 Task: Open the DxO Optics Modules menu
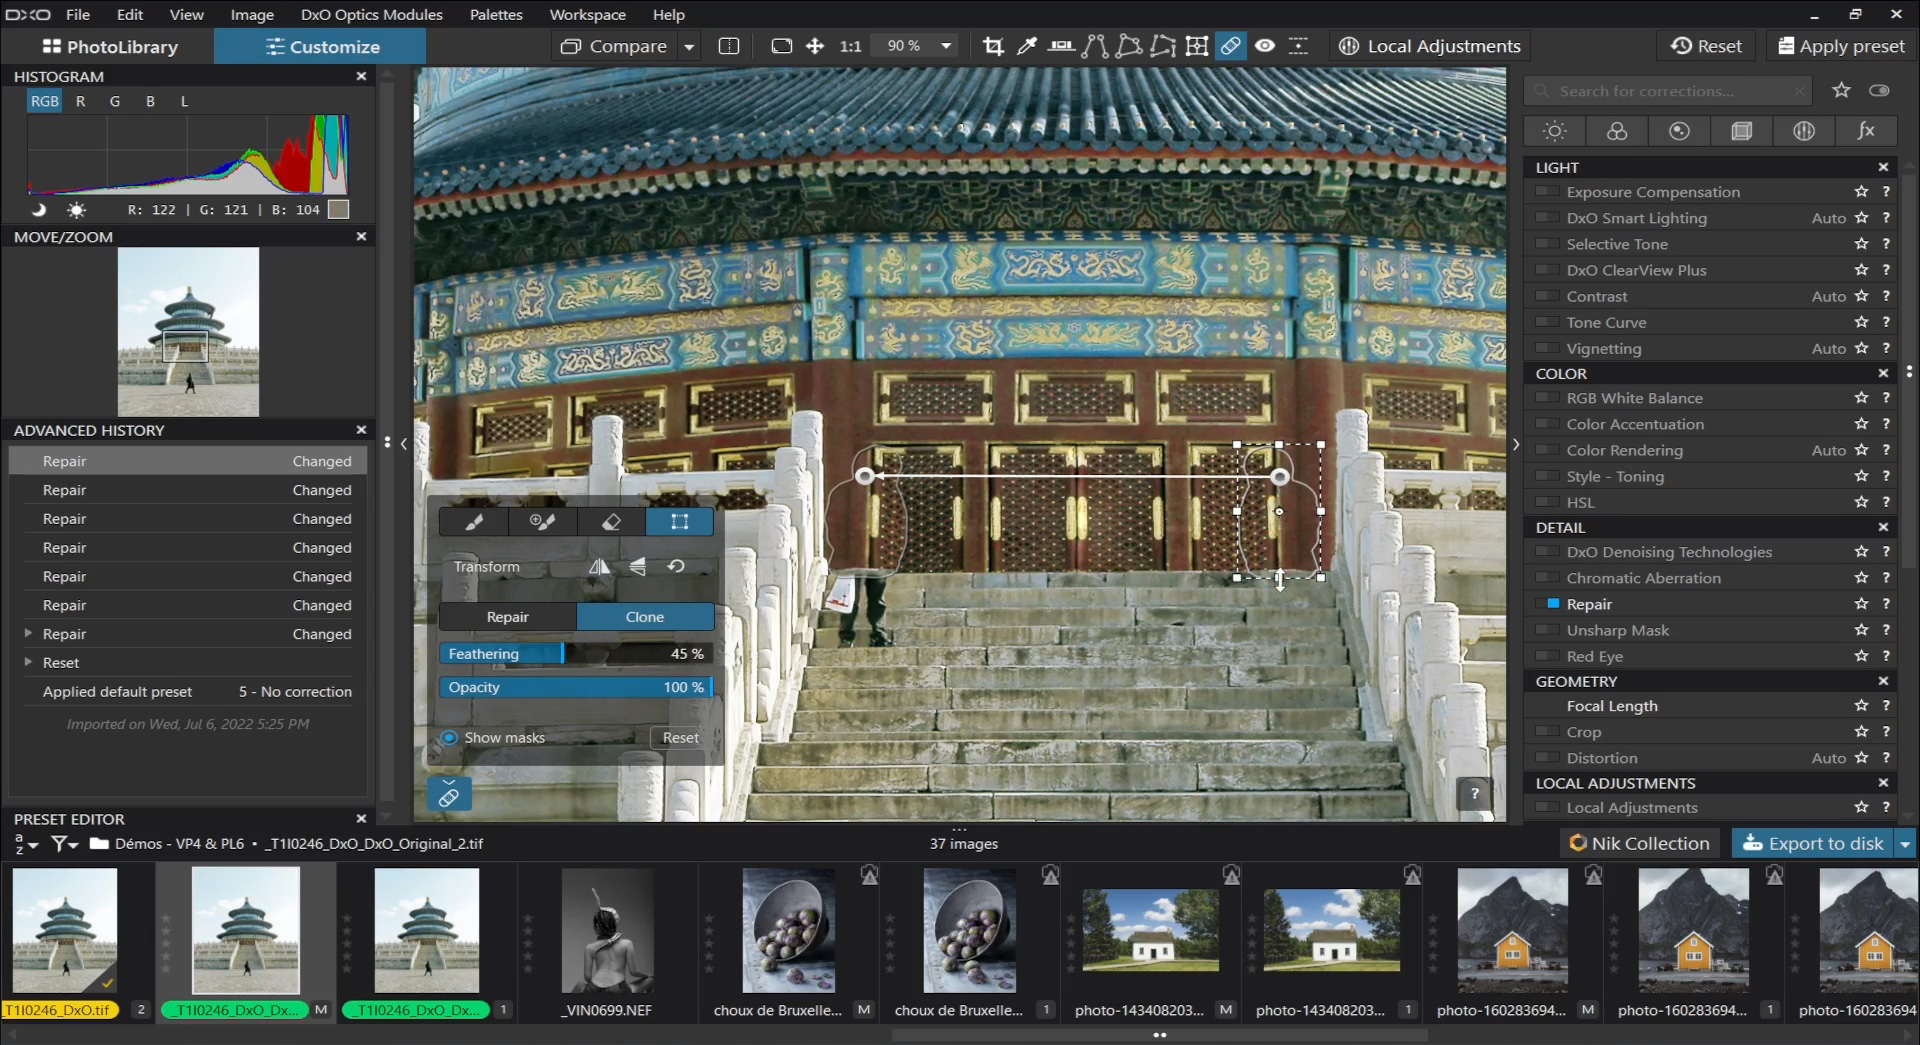[x=372, y=14]
